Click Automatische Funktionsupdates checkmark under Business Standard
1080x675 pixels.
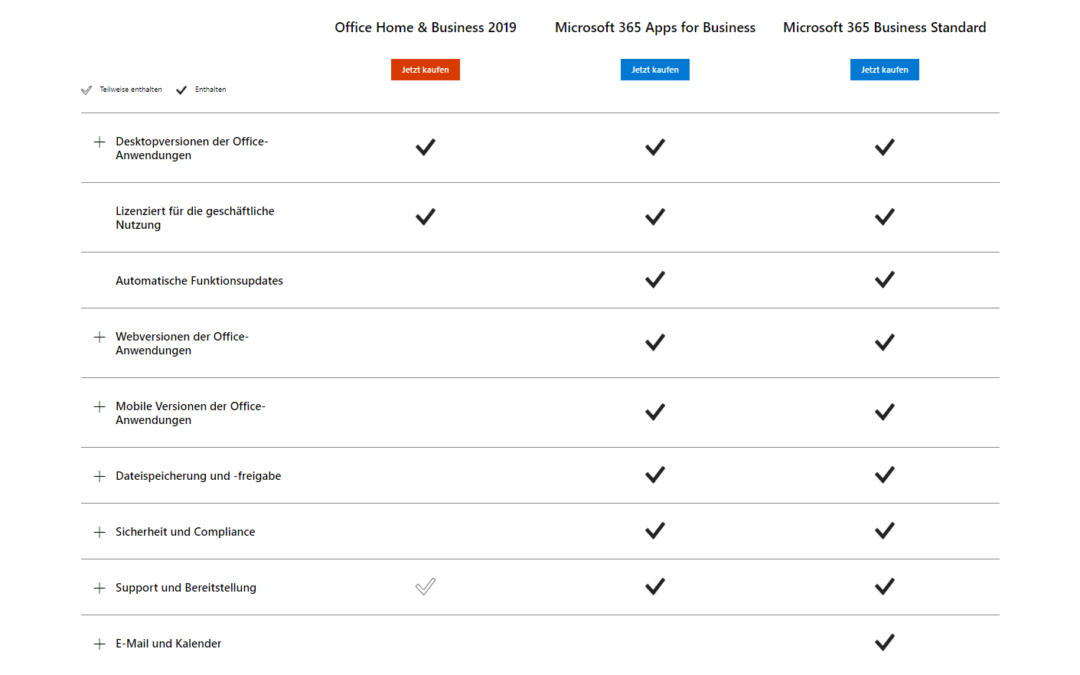pyautogui.click(x=884, y=279)
